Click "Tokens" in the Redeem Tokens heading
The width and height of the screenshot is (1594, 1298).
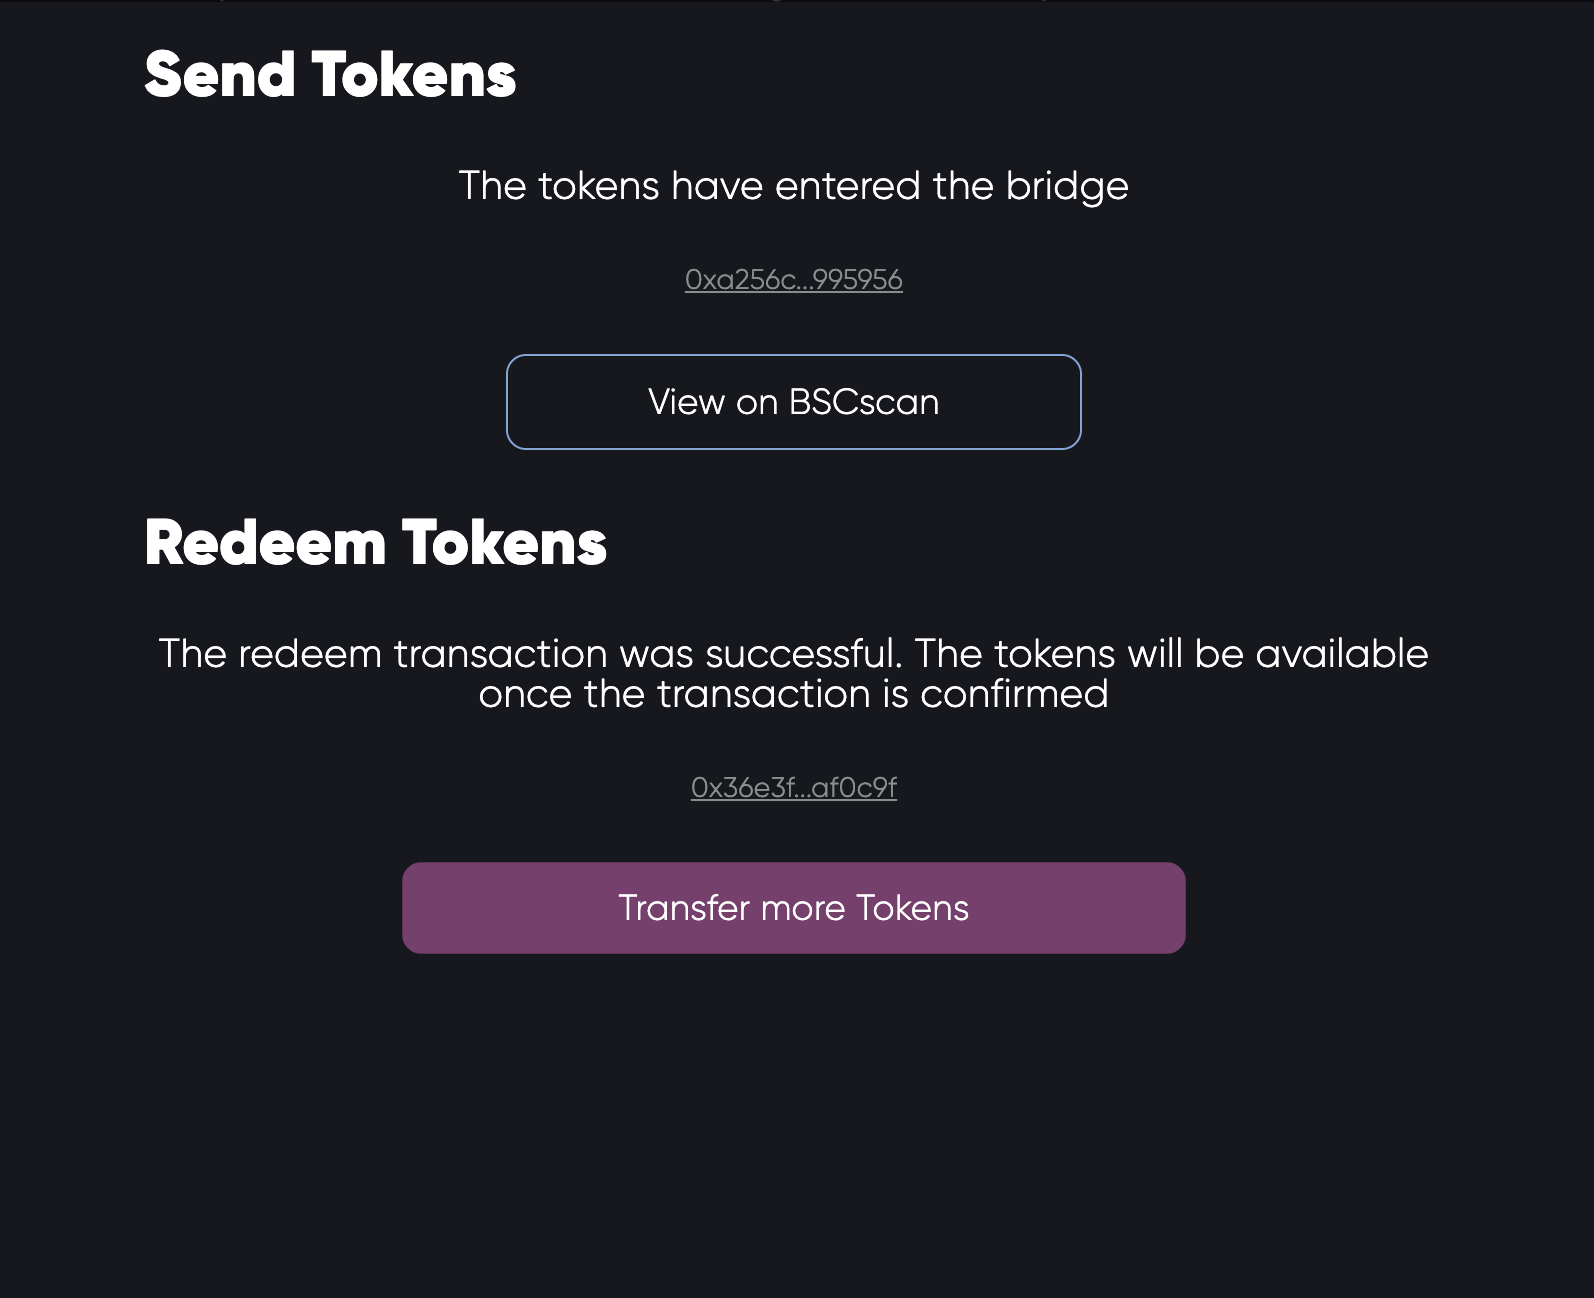click(504, 544)
